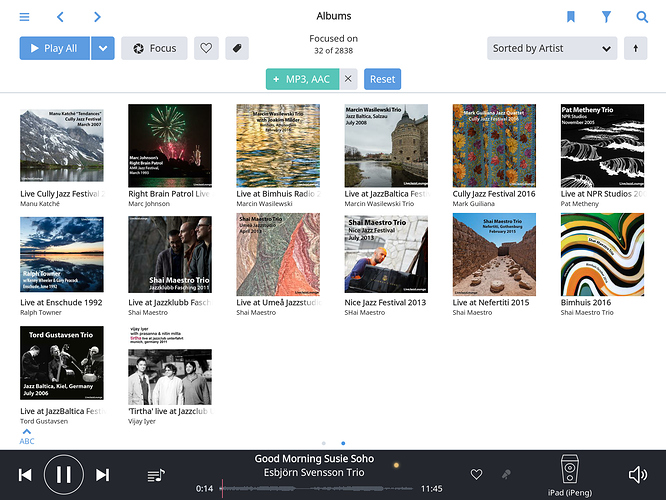Select the Bimhuis 2016 album title
This screenshot has height=500, width=666.
pos(586,302)
